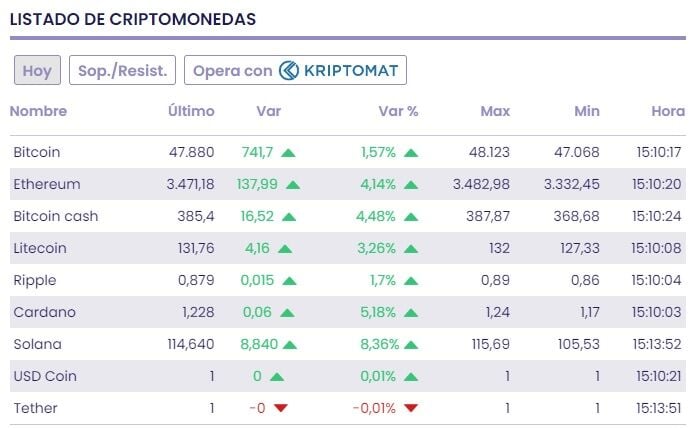Click Solana's green up arrow in Var column
The image size is (695, 428).
pyautogui.click(x=290, y=345)
